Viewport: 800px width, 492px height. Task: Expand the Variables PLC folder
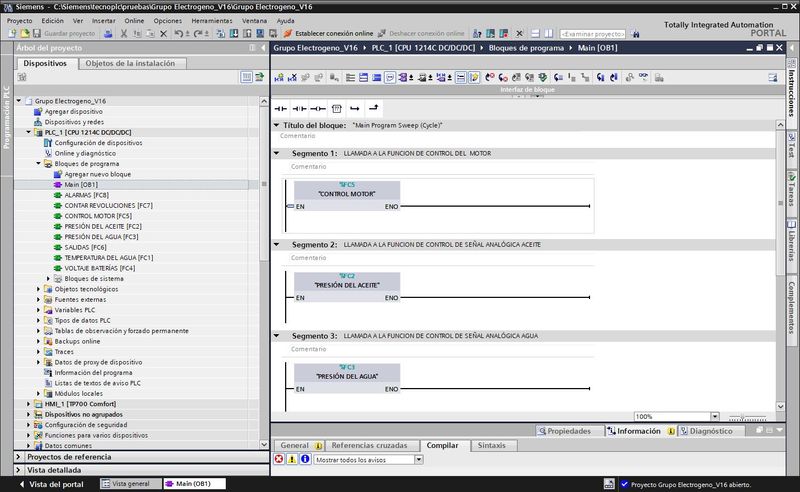(38, 310)
